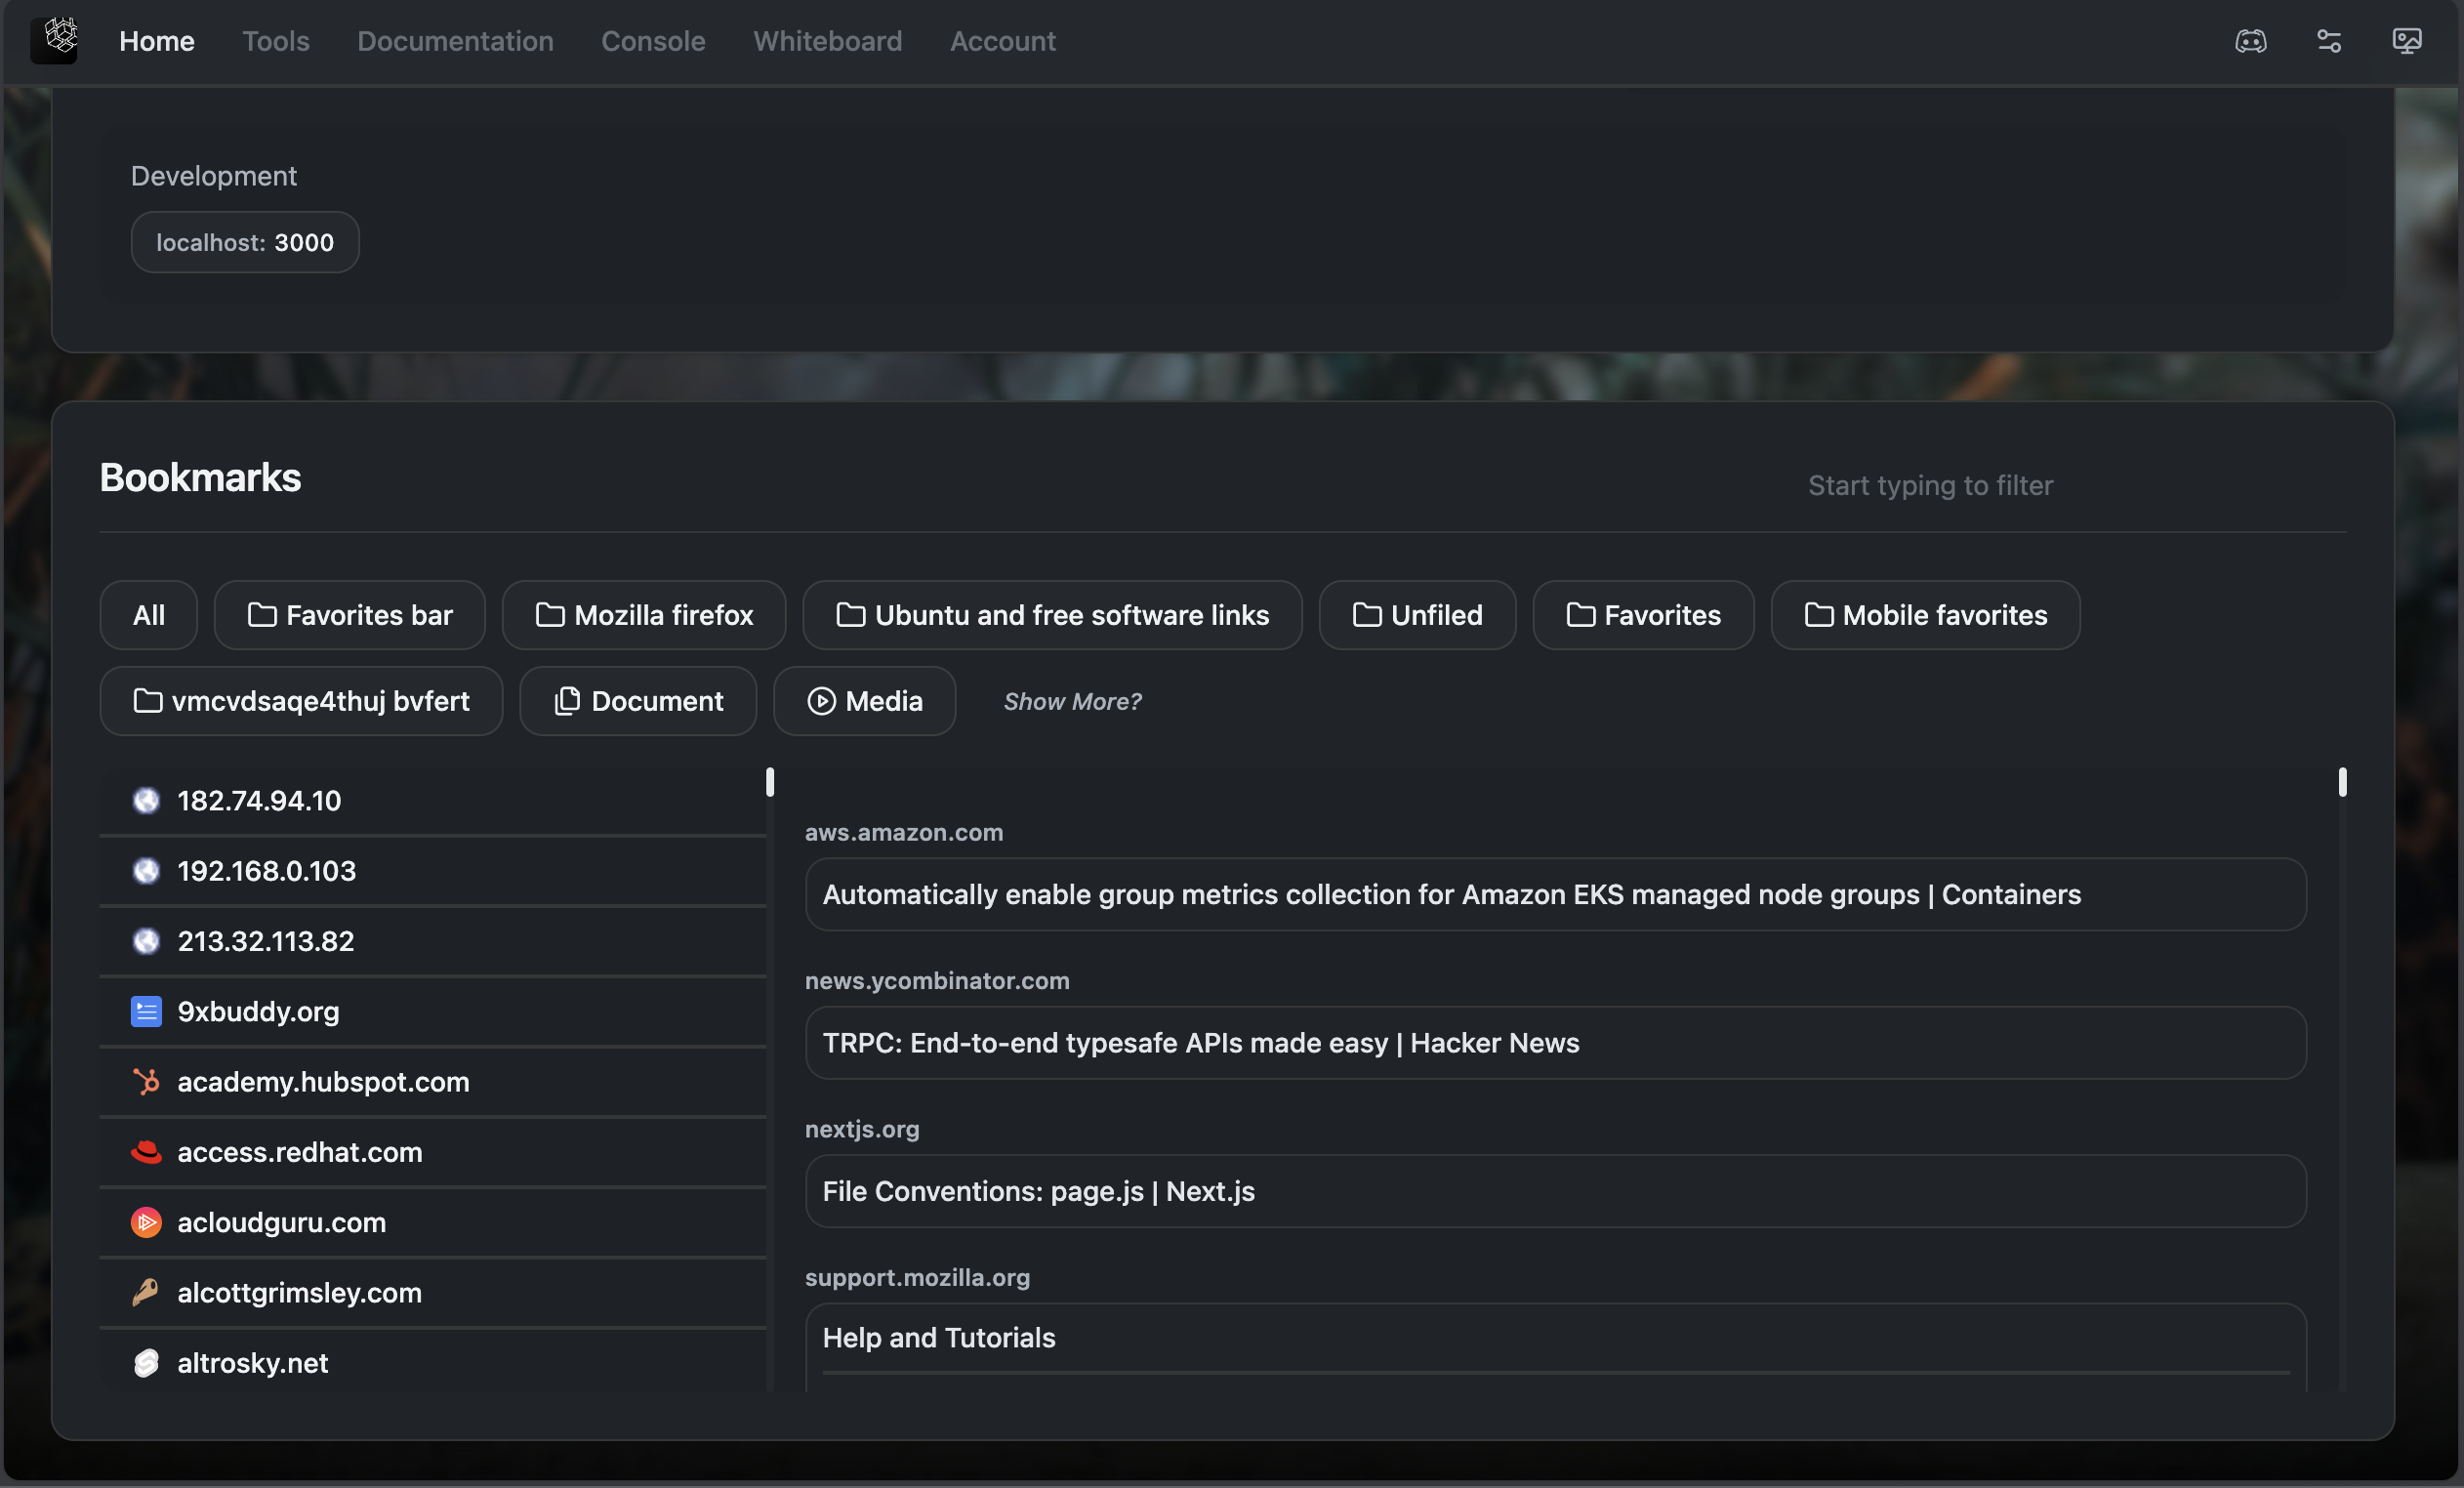Image resolution: width=2464 pixels, height=1488 pixels.
Task: Click the Development section heading
Action: click(x=214, y=176)
